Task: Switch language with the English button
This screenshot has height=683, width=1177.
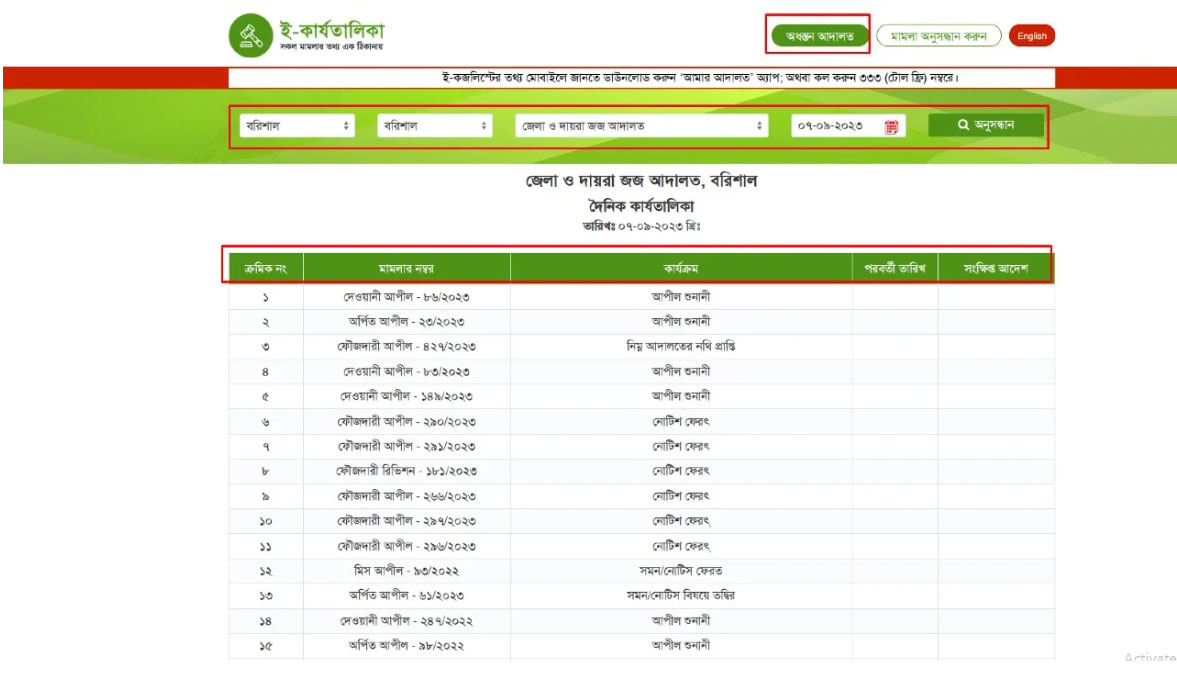Action: tap(1032, 37)
